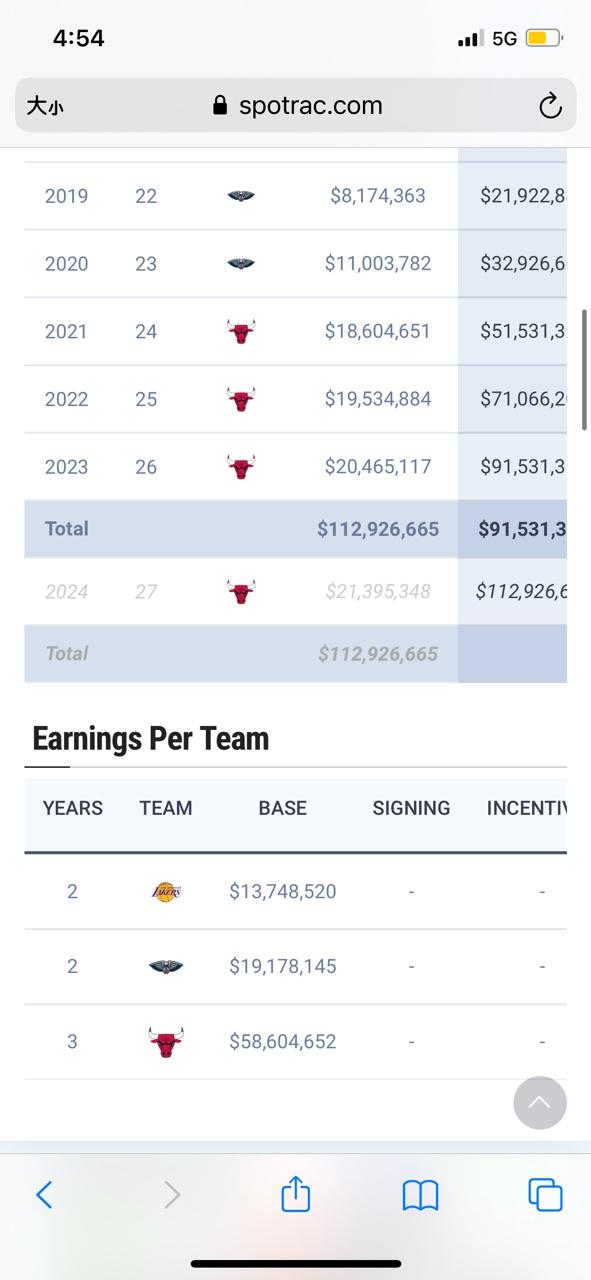Image resolution: width=591 pixels, height=1280 pixels.
Task: Open the page text size menu
Action: point(44,106)
